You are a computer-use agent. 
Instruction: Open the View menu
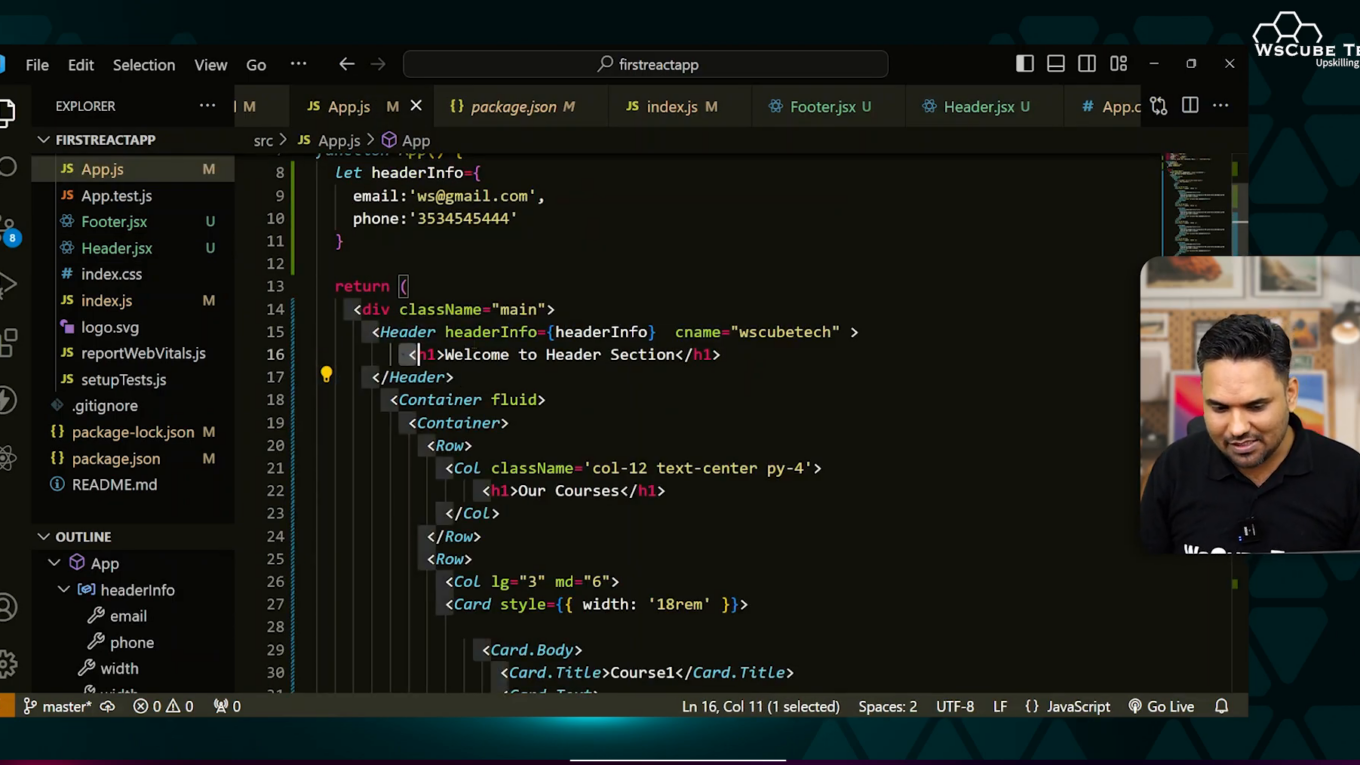point(211,65)
